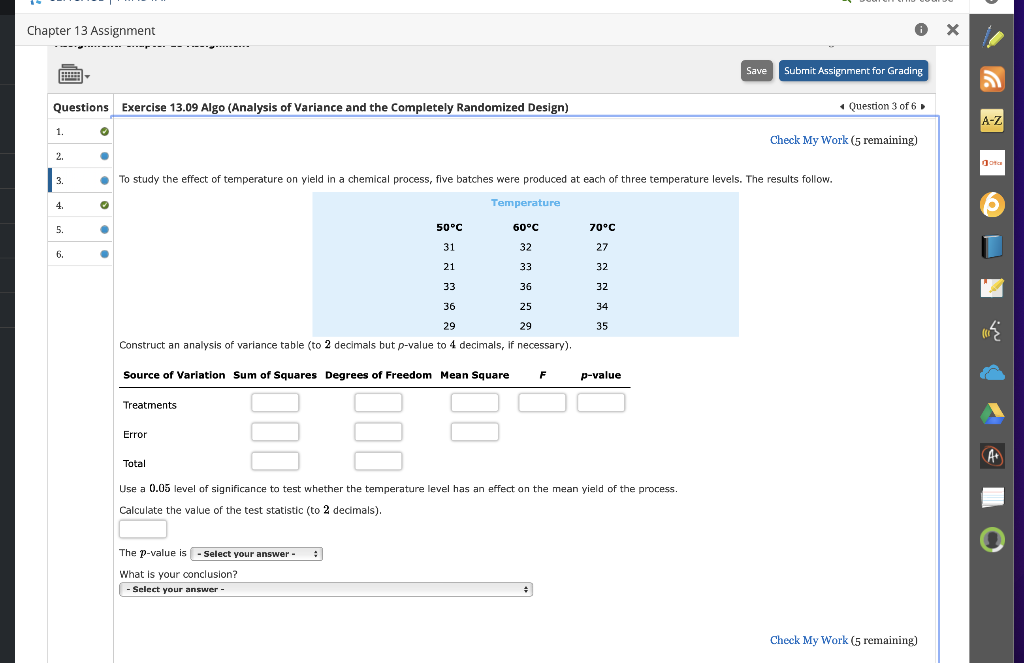Image resolution: width=1024 pixels, height=663 pixels.
Task: Click Error Mean Square input
Action: (x=475, y=432)
